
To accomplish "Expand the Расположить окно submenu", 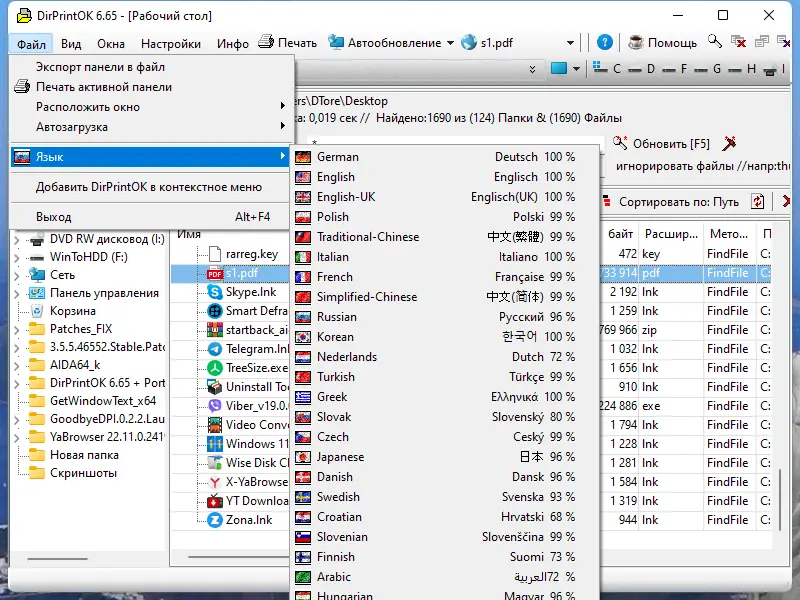I will tap(152, 107).
